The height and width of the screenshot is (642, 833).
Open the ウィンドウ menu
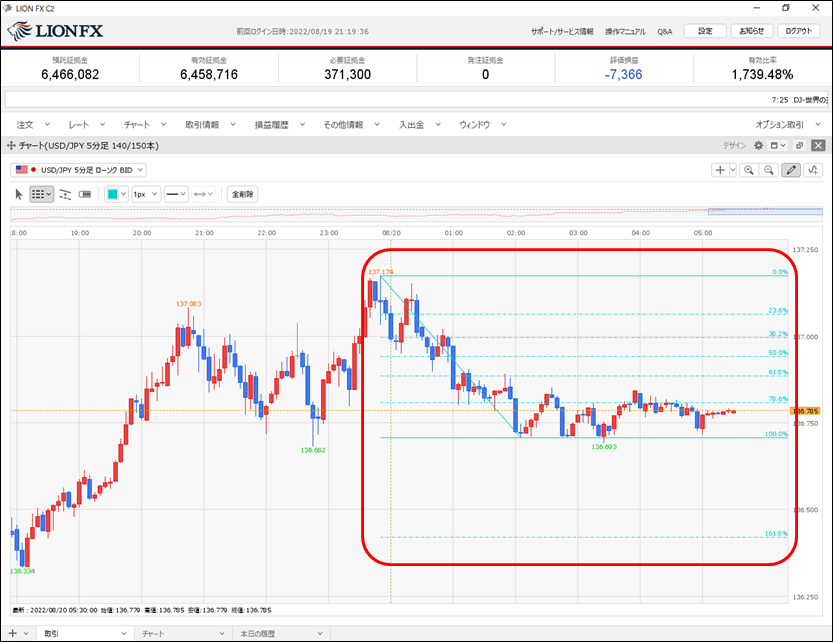[x=482, y=125]
